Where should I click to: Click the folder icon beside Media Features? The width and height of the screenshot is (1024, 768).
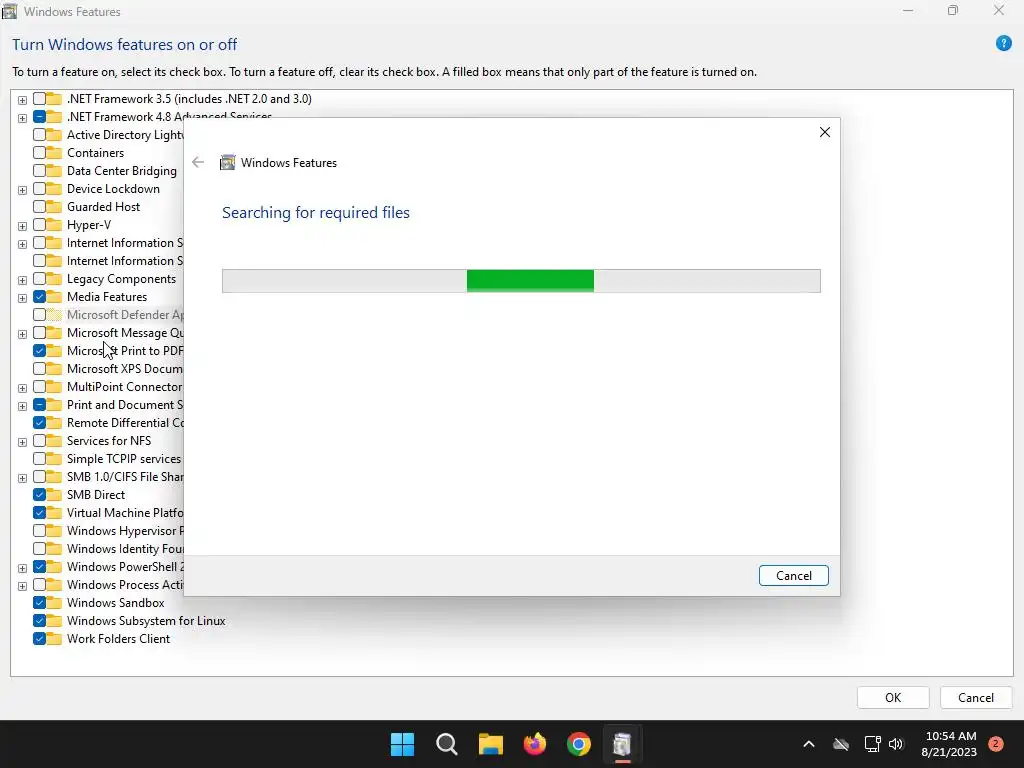click(54, 296)
